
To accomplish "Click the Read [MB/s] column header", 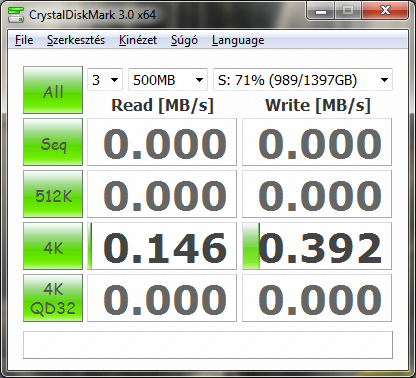I will pyautogui.click(x=162, y=106).
